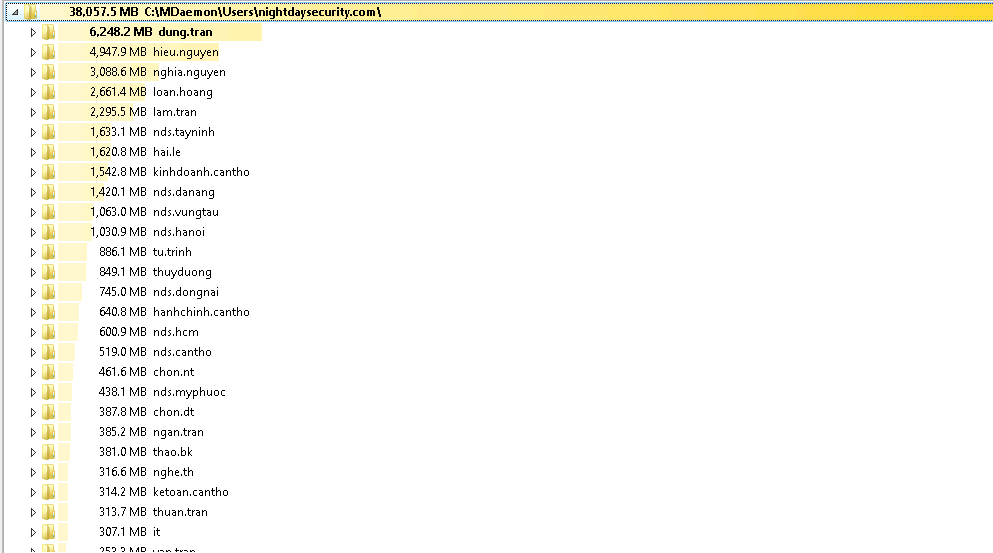Expand the ngan.tran folder
This screenshot has width=993, height=553.
pos(33,432)
